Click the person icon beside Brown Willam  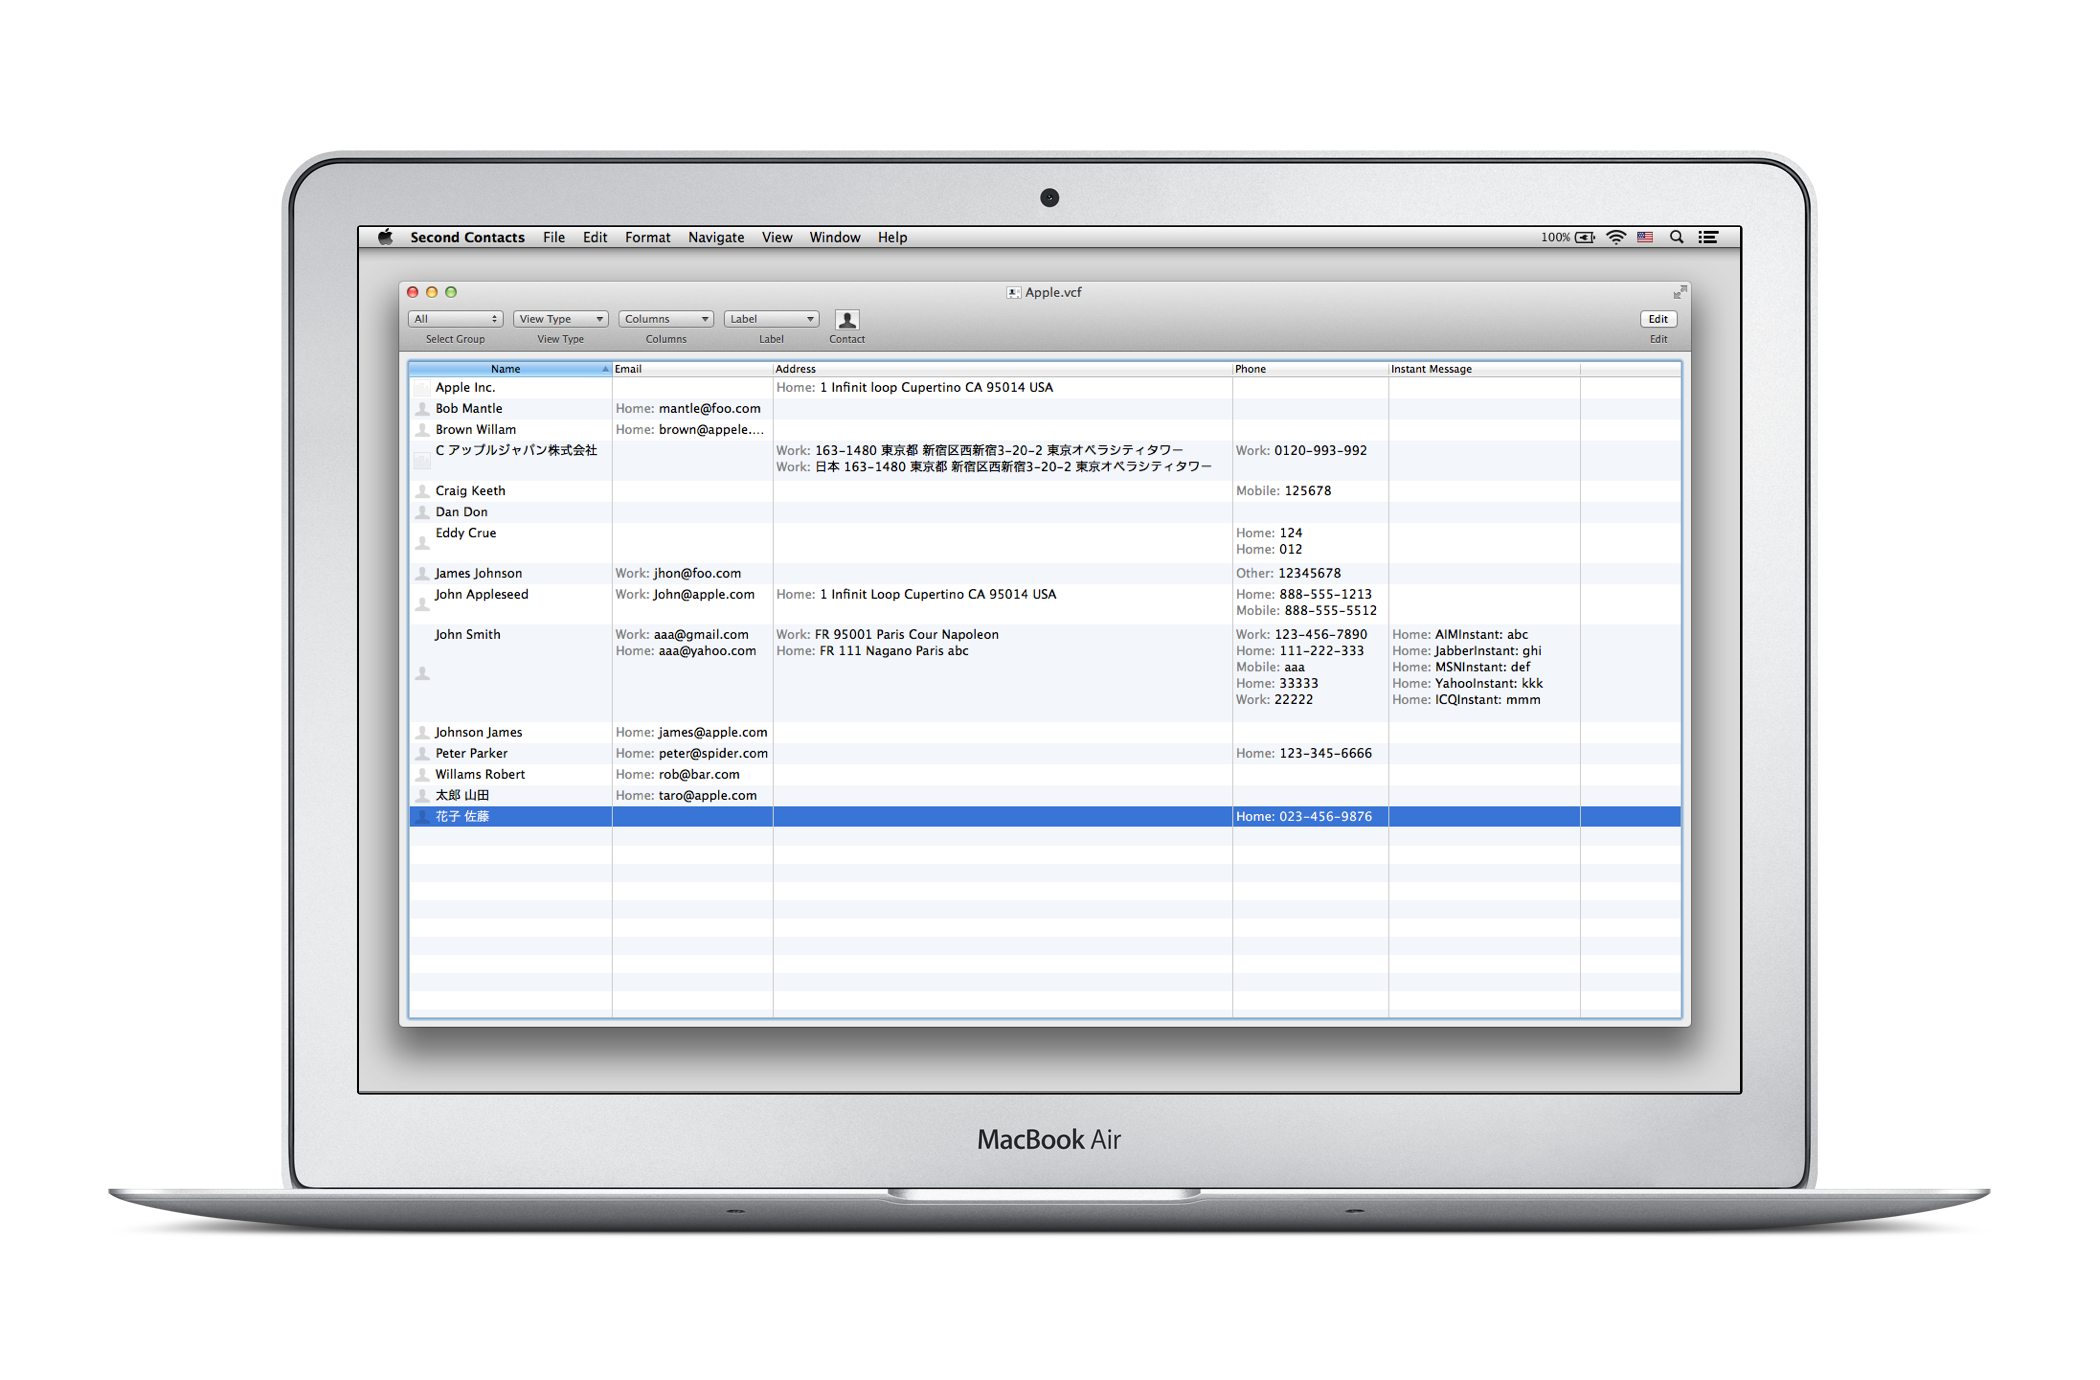coord(422,429)
